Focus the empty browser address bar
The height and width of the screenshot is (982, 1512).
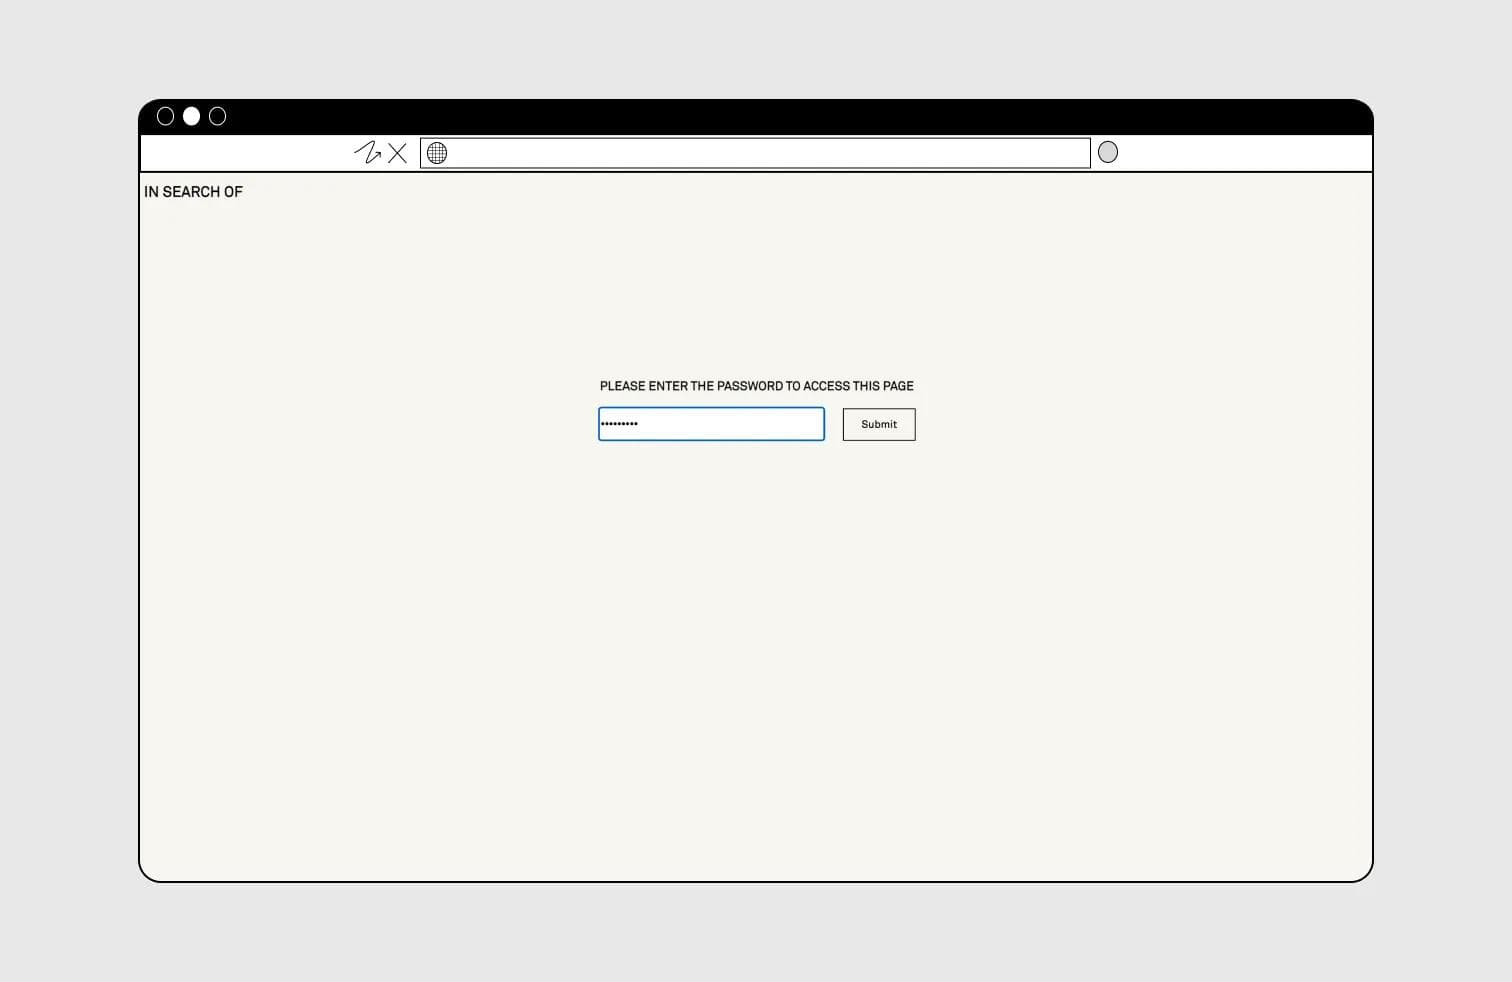click(765, 153)
